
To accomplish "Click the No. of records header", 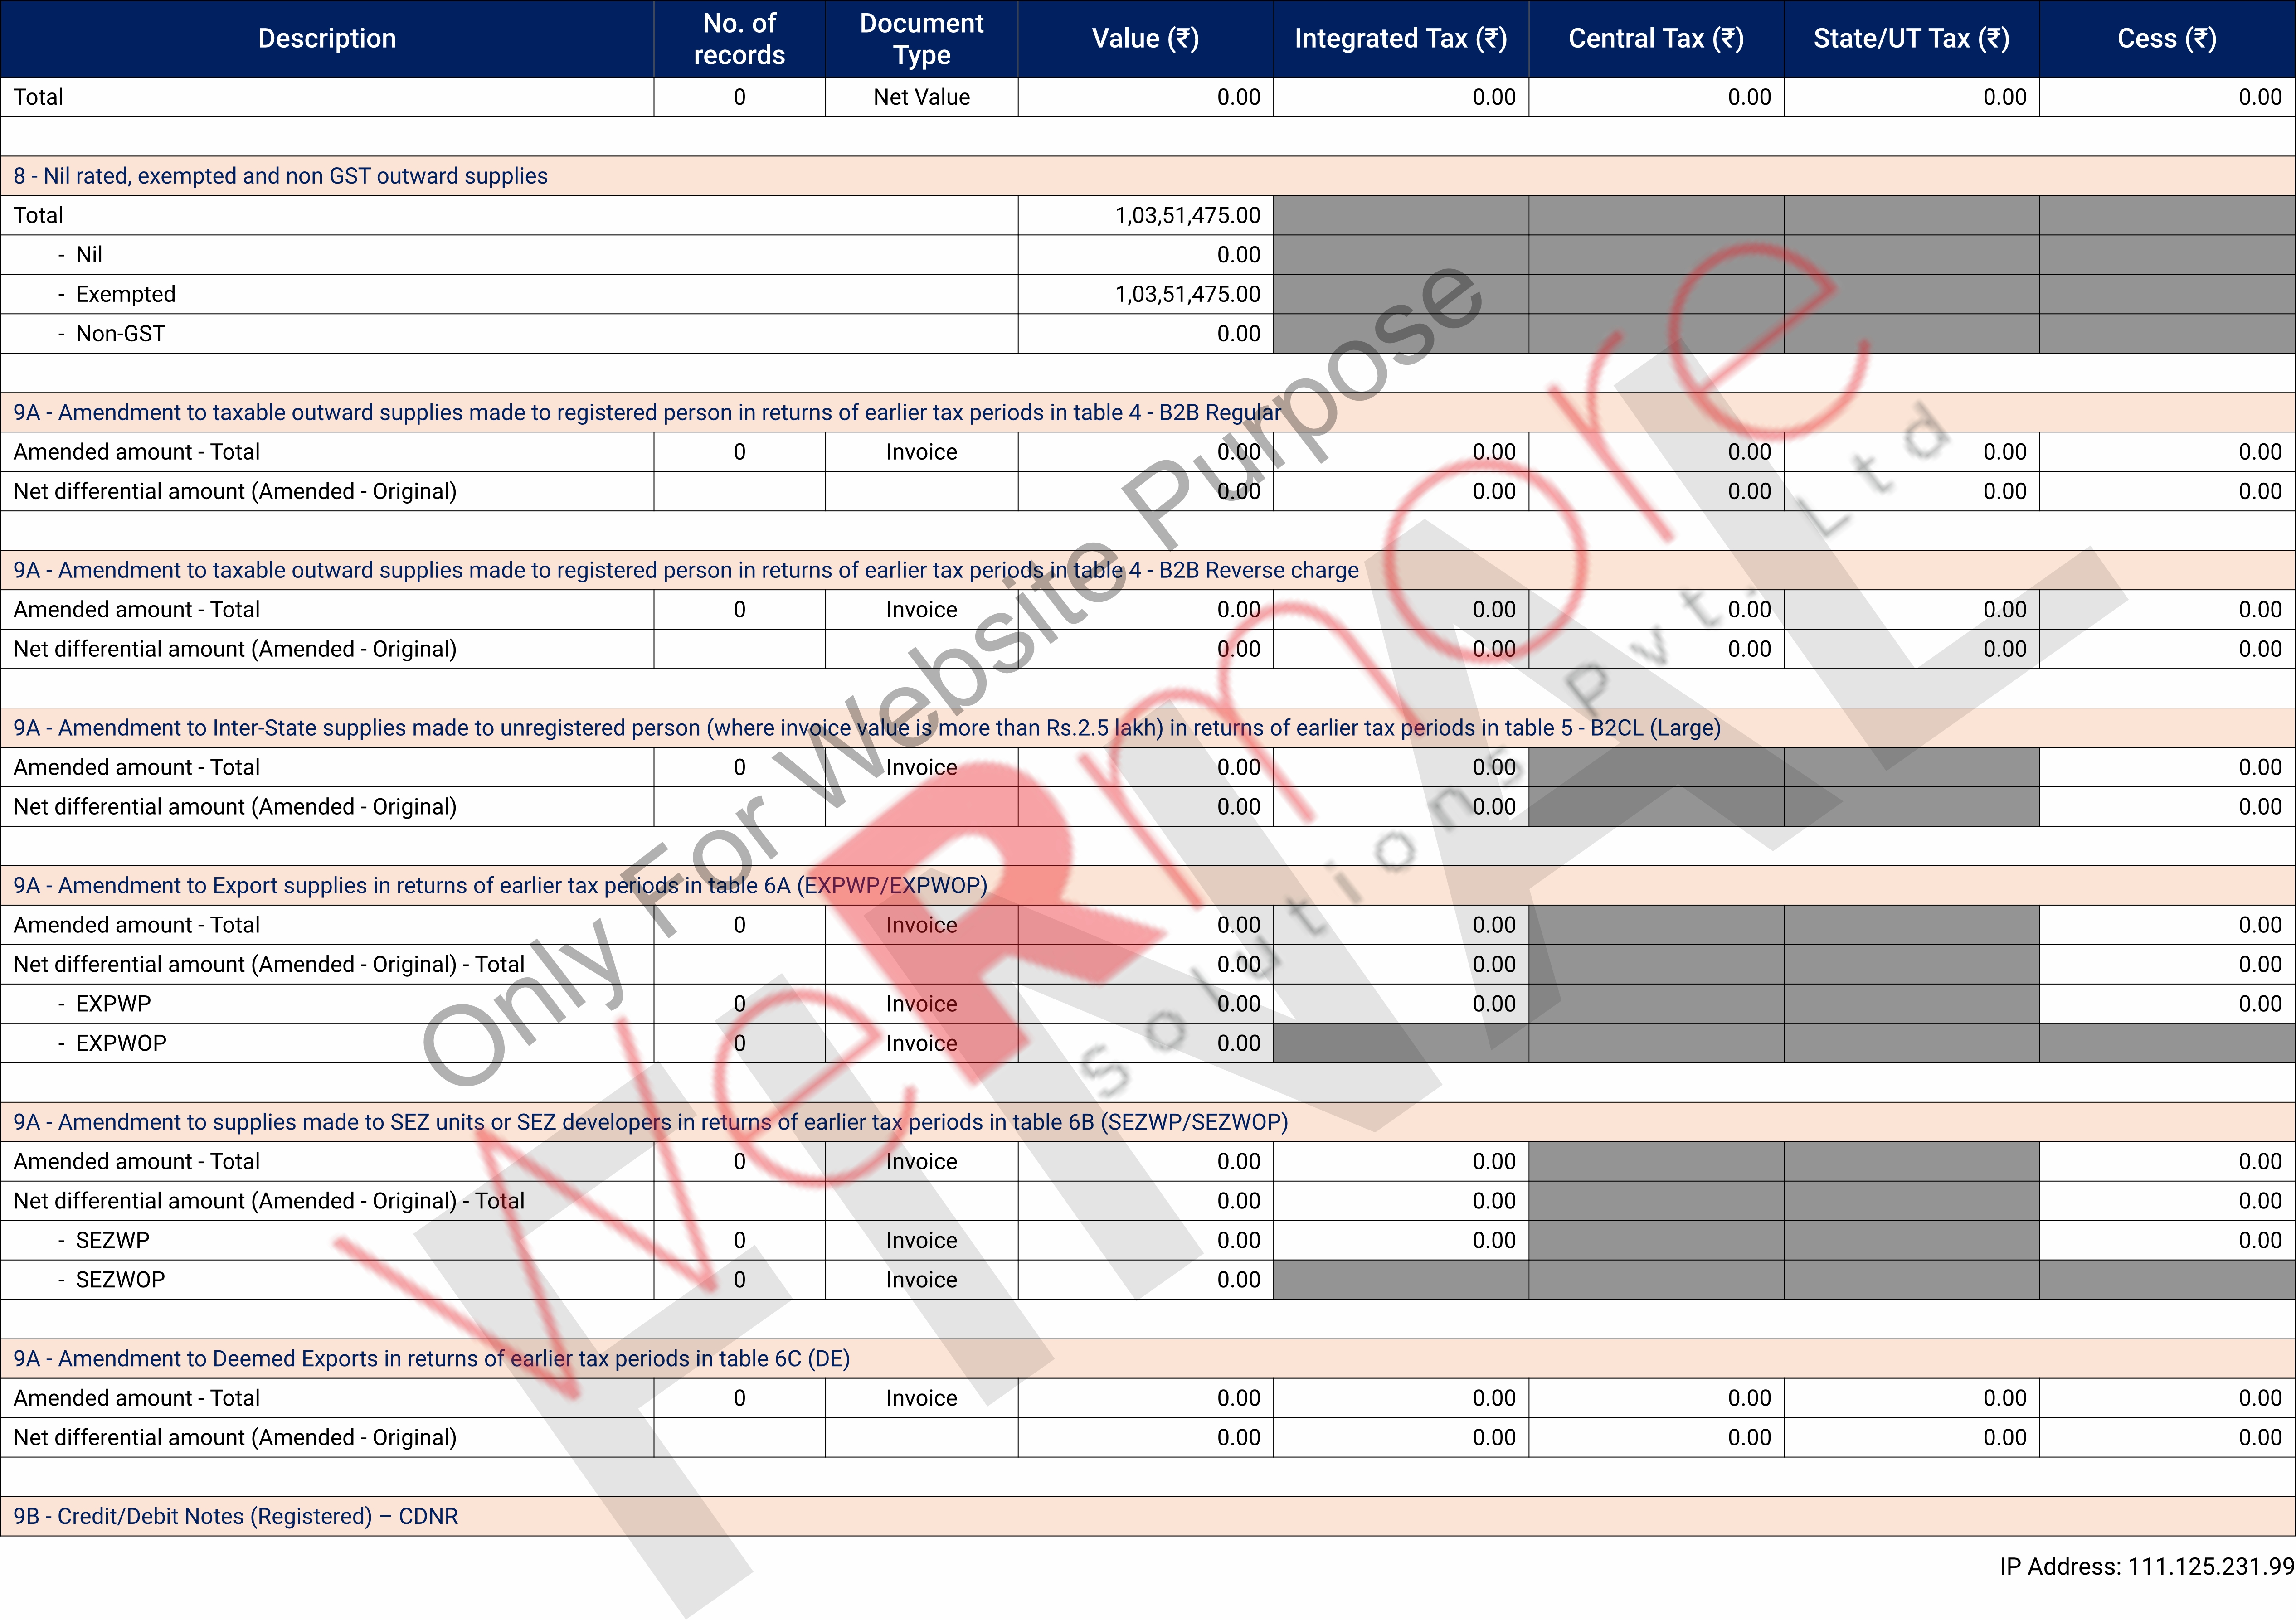I will coord(739,38).
